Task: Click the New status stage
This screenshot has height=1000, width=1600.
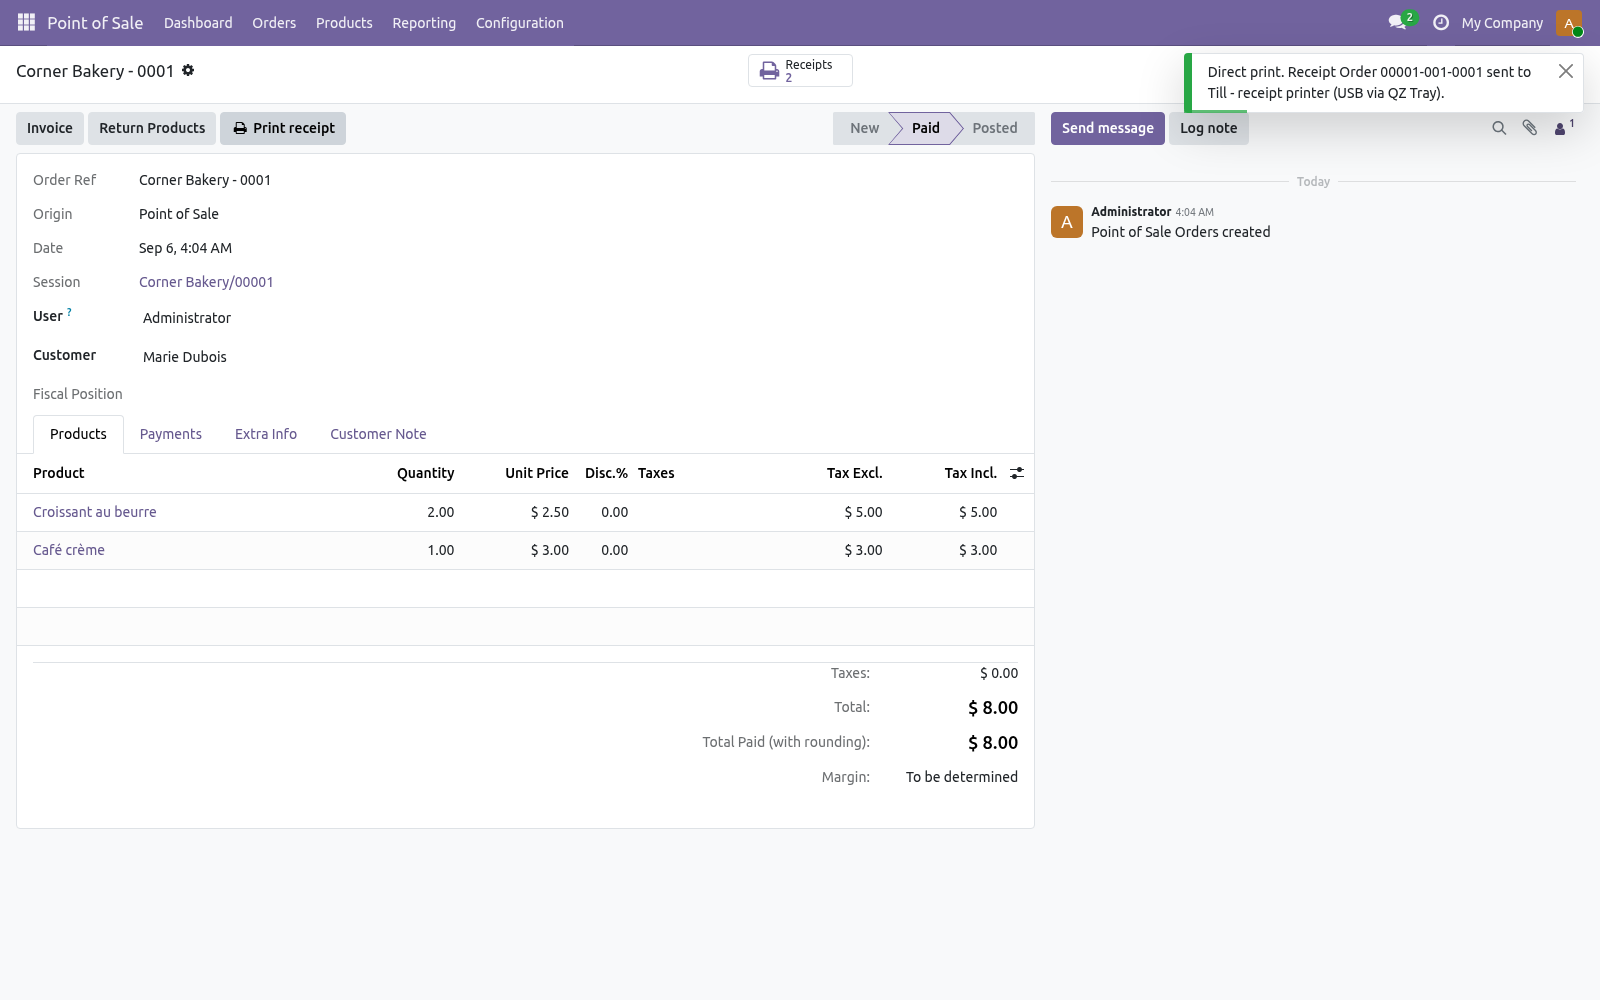Action: pos(864,128)
